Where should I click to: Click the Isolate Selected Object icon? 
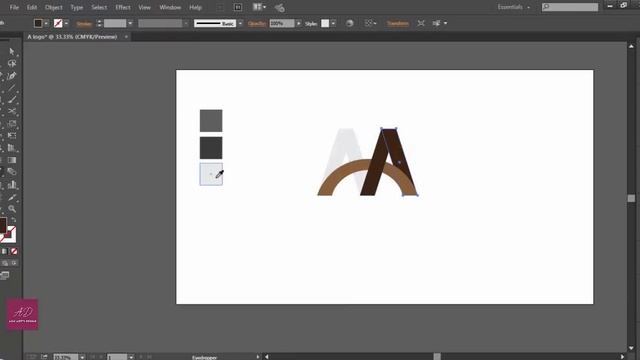[x=421, y=23]
